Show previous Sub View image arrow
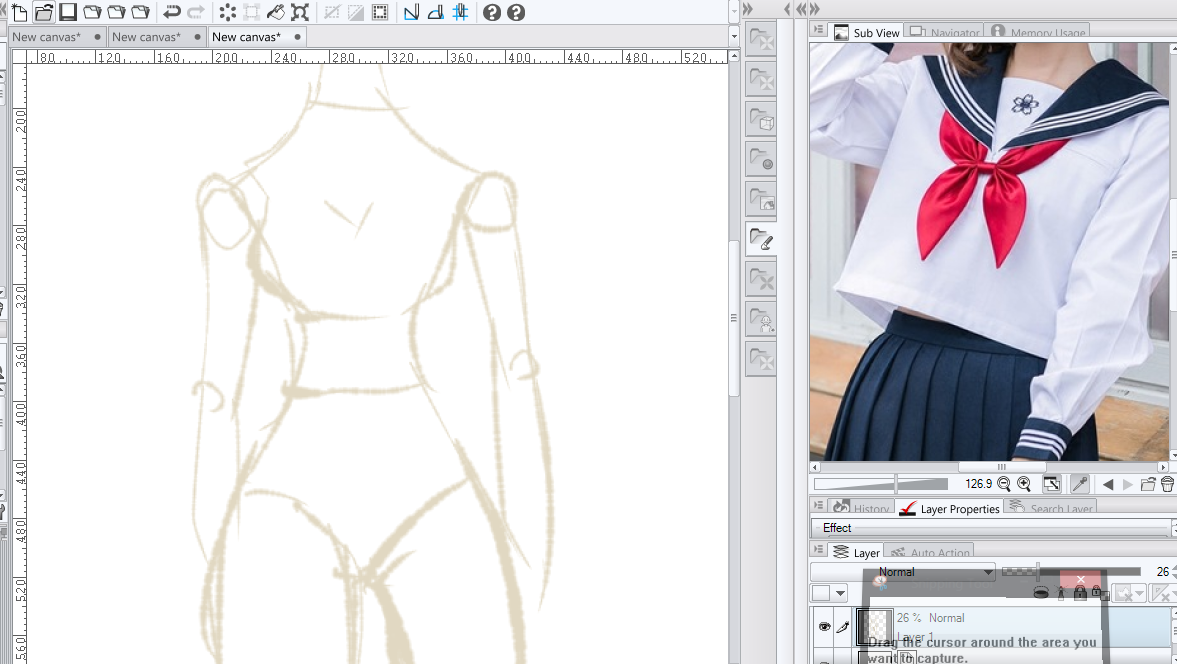 [x=1108, y=485]
